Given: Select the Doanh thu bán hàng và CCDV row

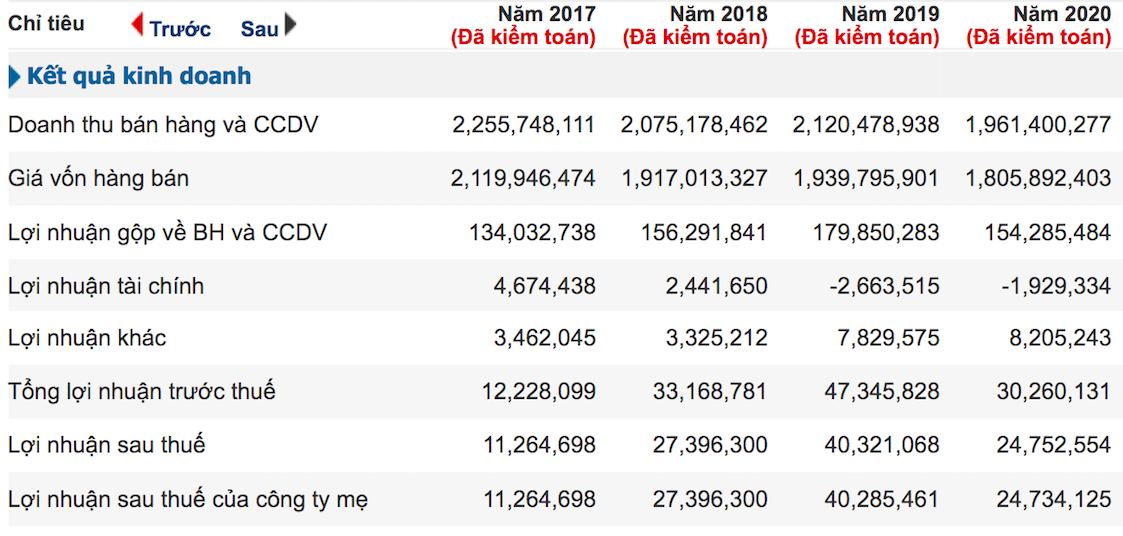Looking at the screenshot, I should (163, 125).
